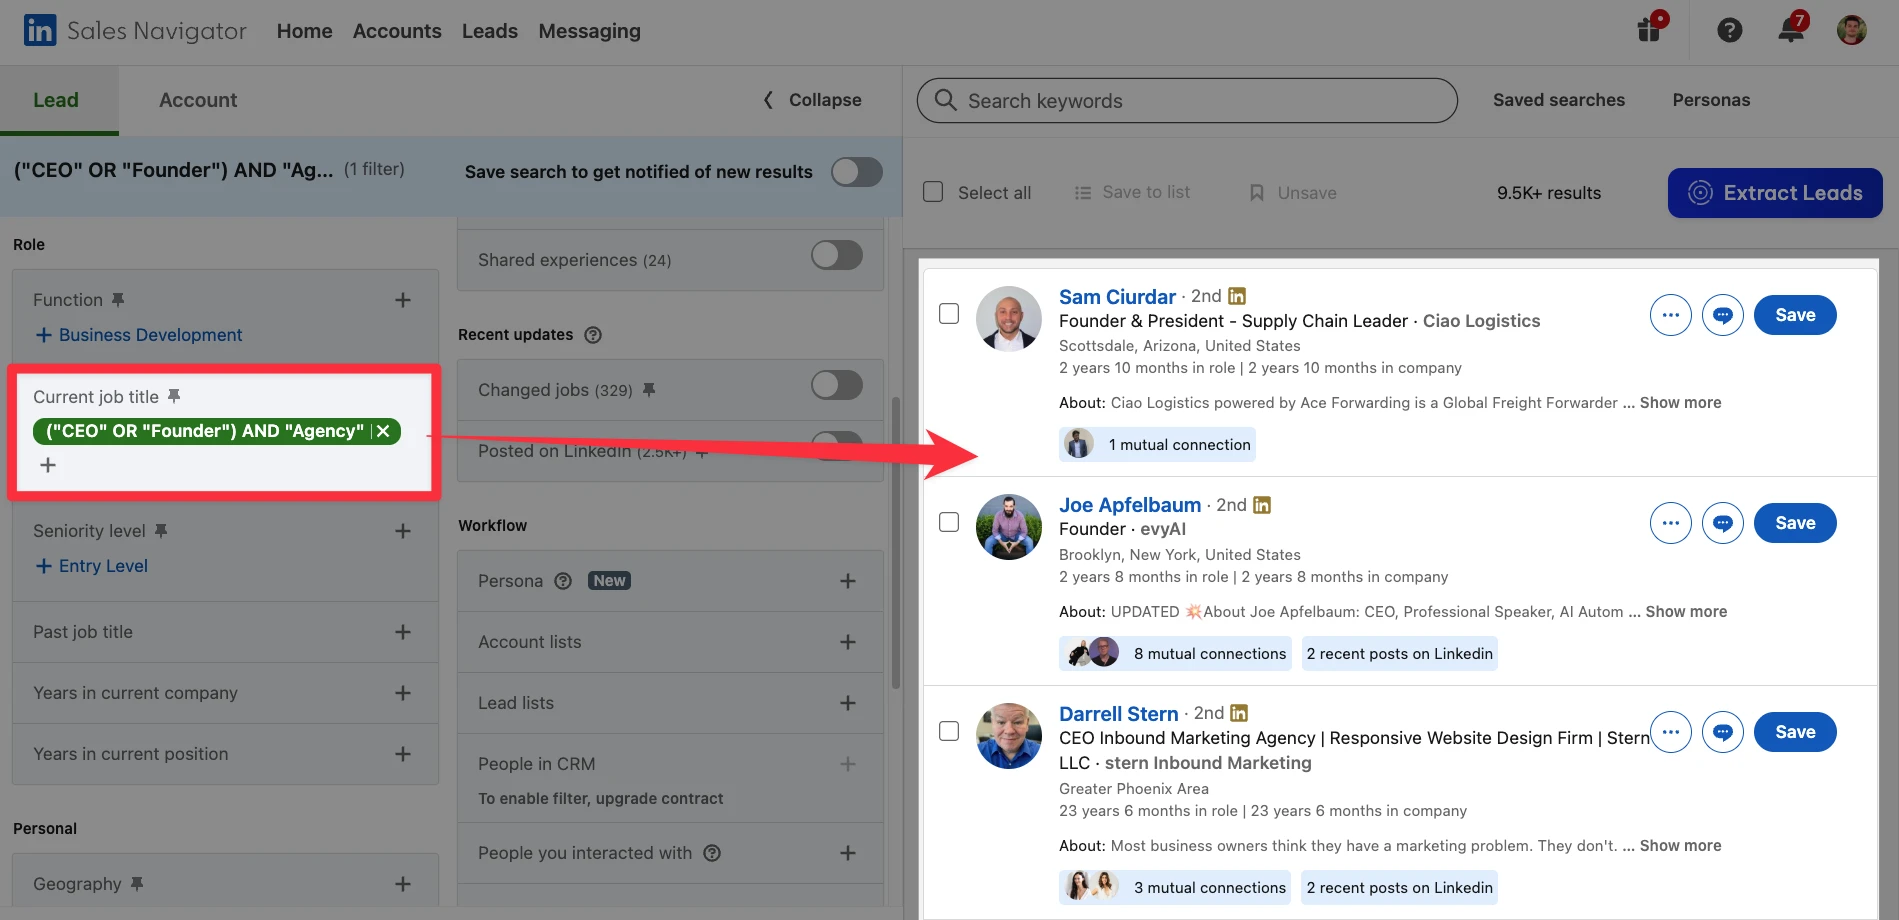1899x920 pixels.
Task: Expand the Persona filter
Action: (848, 581)
